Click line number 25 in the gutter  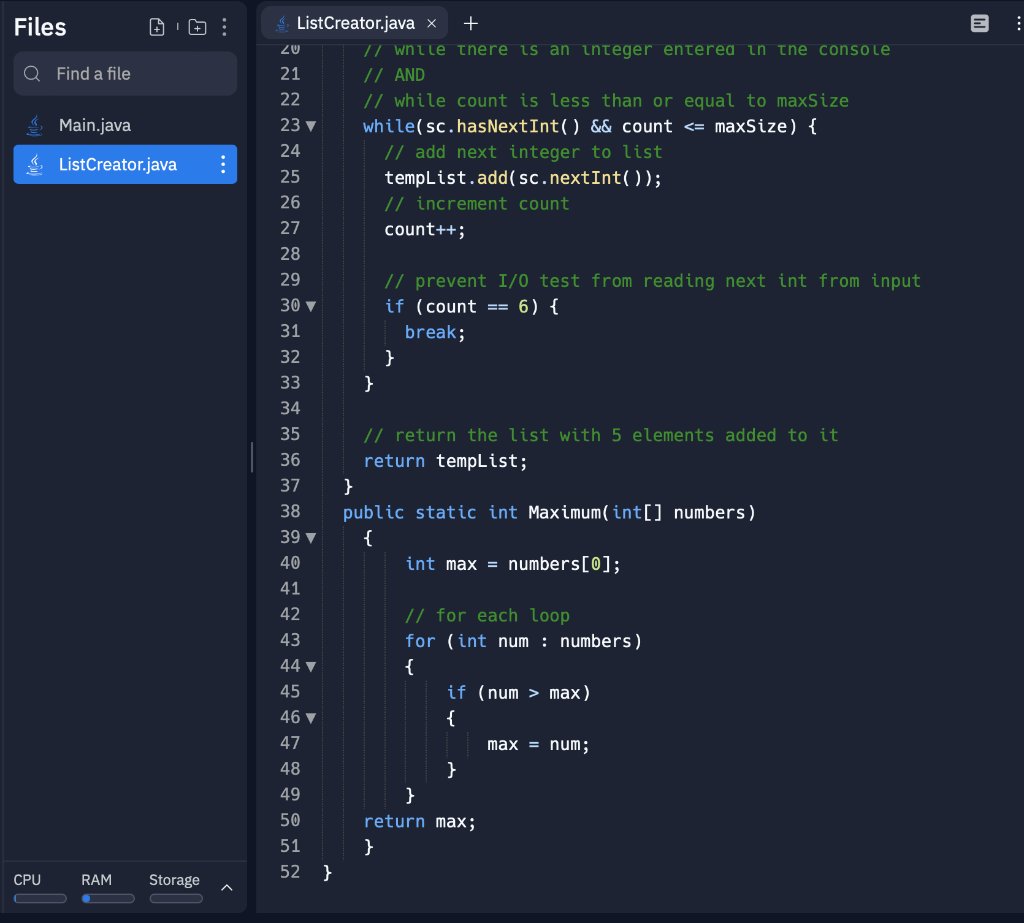point(290,177)
